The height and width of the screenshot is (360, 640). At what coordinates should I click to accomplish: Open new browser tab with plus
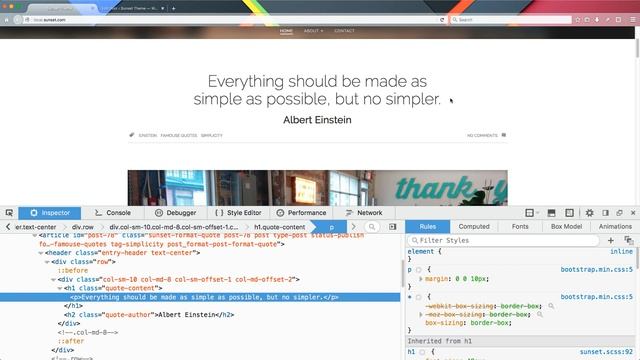pyautogui.click(x=173, y=8)
